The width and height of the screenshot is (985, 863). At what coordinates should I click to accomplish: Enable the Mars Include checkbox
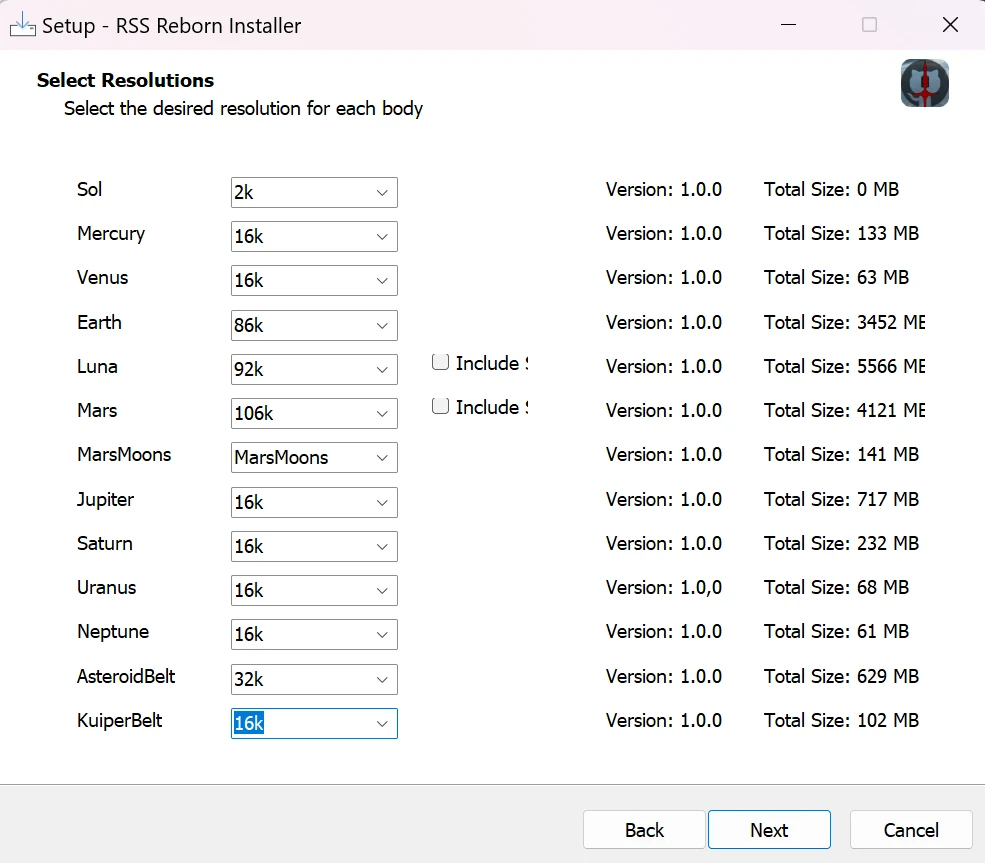click(x=440, y=406)
